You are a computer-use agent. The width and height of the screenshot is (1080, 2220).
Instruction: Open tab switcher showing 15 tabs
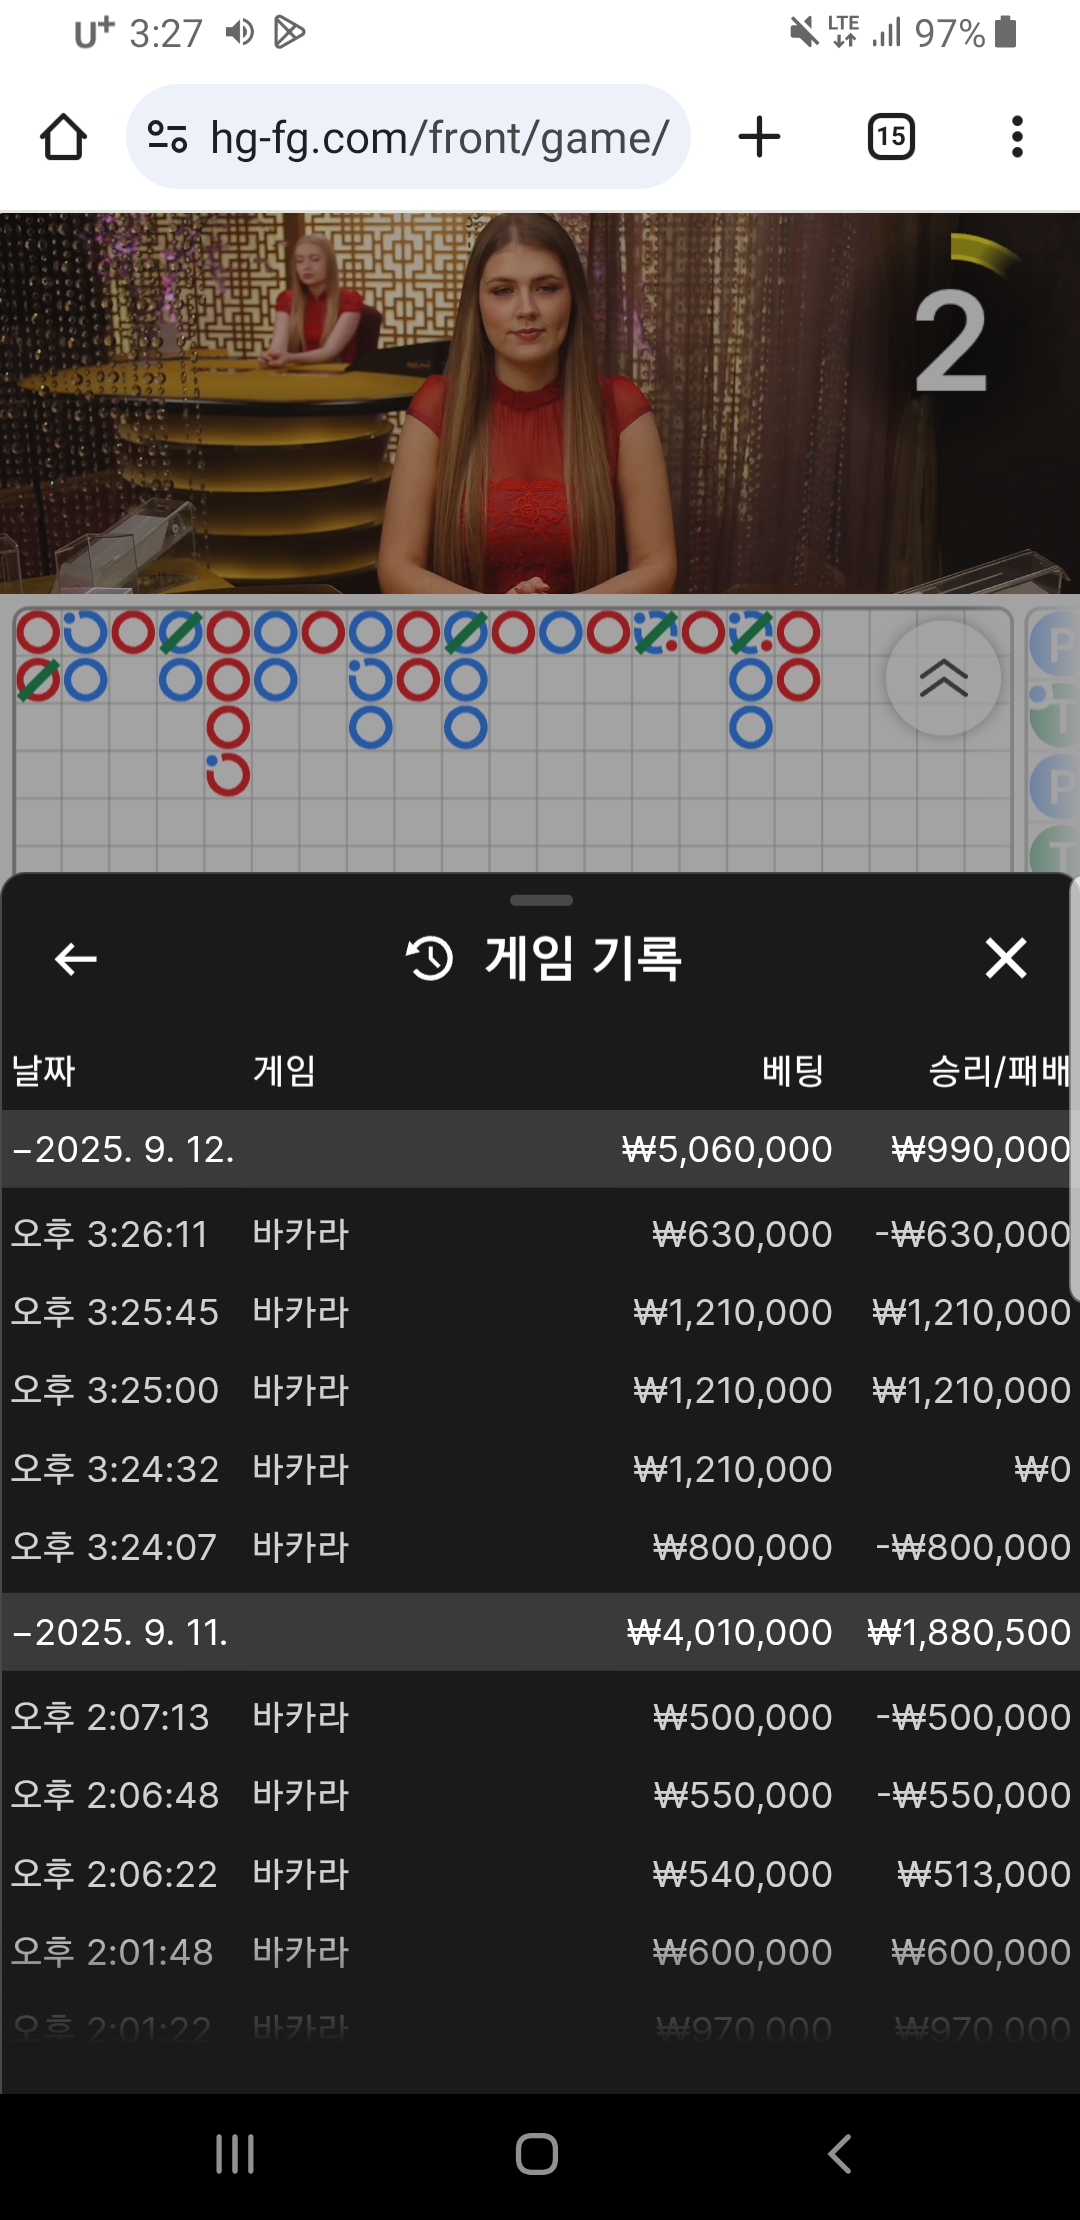click(891, 137)
